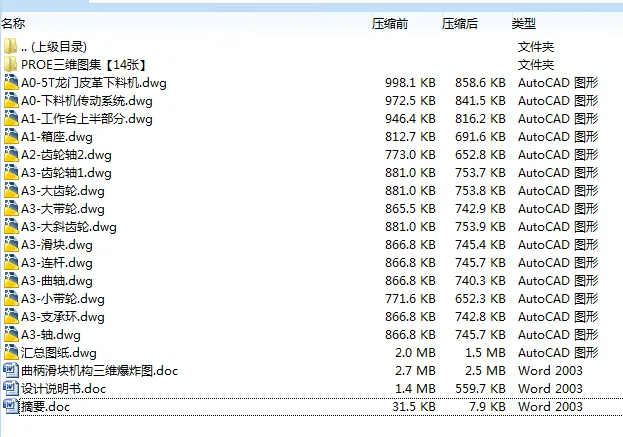Click icon of A3-连杆.dwg
The width and height of the screenshot is (623, 437).
tap(11, 263)
